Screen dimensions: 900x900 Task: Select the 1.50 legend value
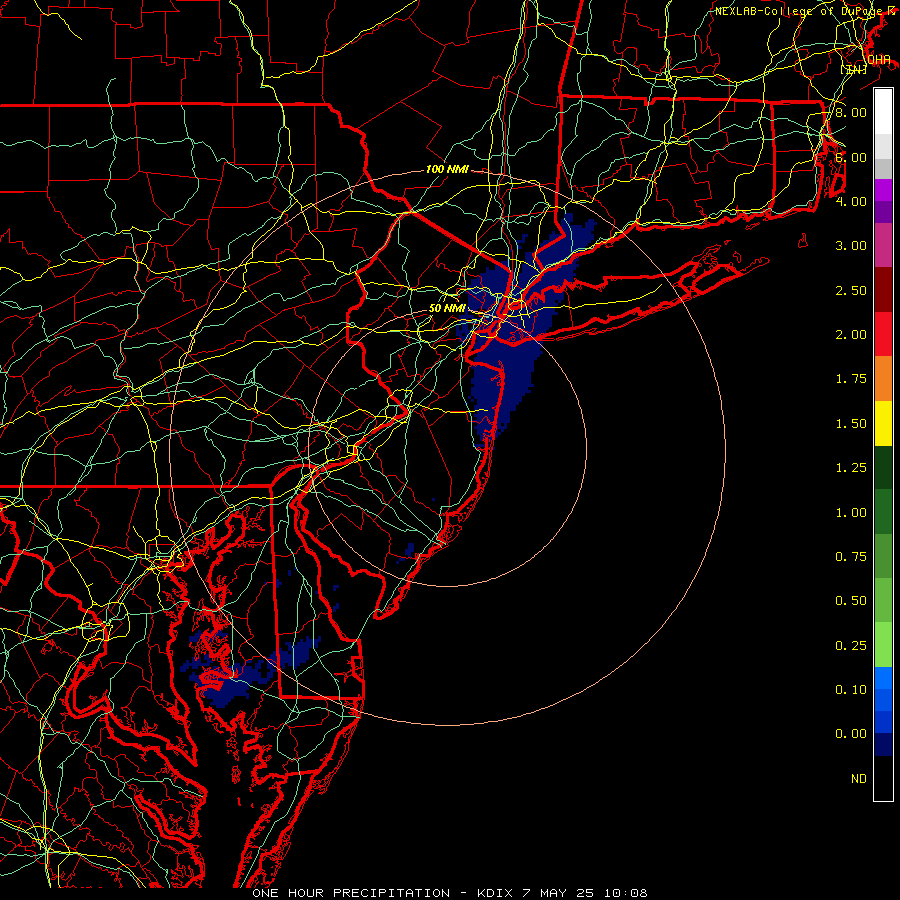[851, 424]
